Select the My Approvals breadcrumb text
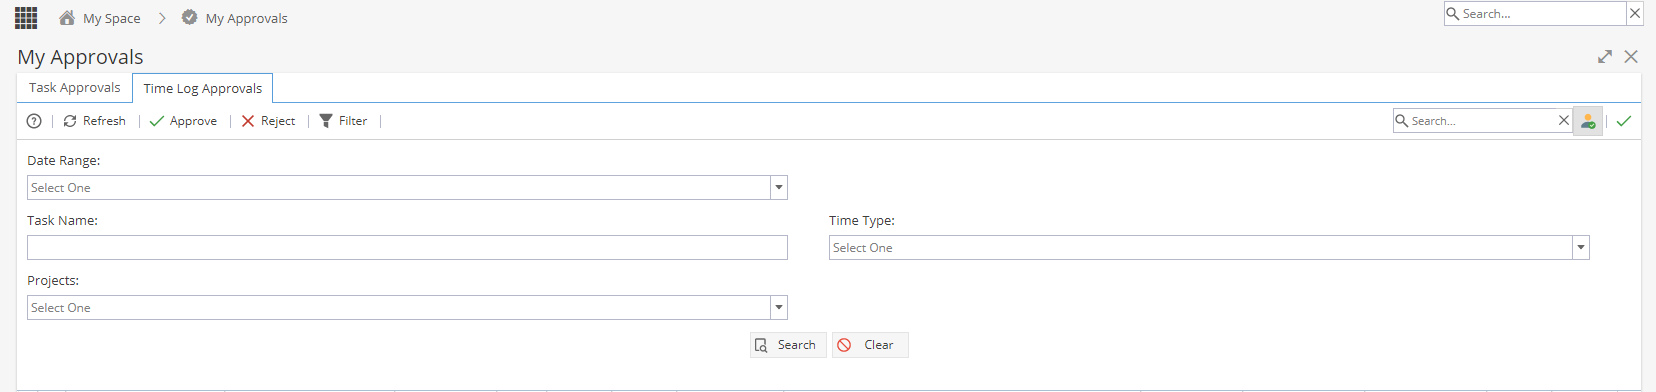This screenshot has height=392, width=1656. point(246,18)
